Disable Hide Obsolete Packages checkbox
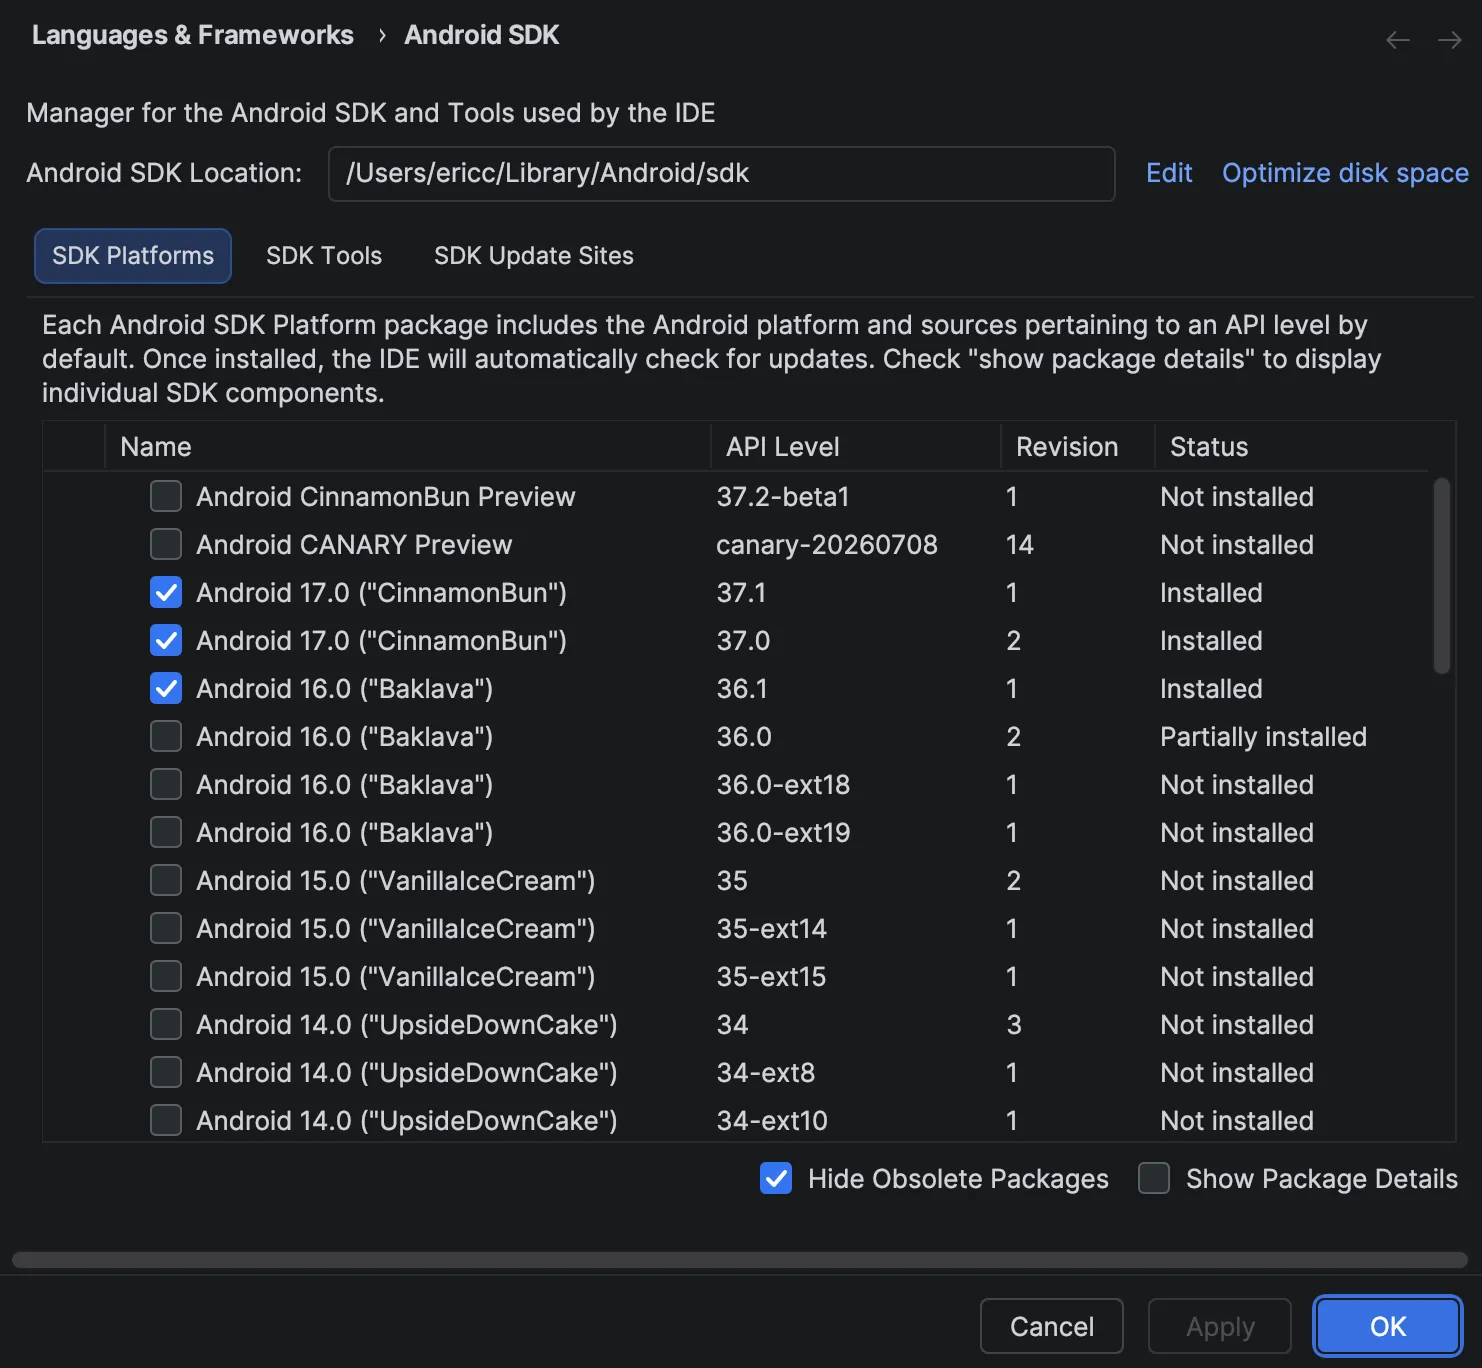 pyautogui.click(x=776, y=1178)
